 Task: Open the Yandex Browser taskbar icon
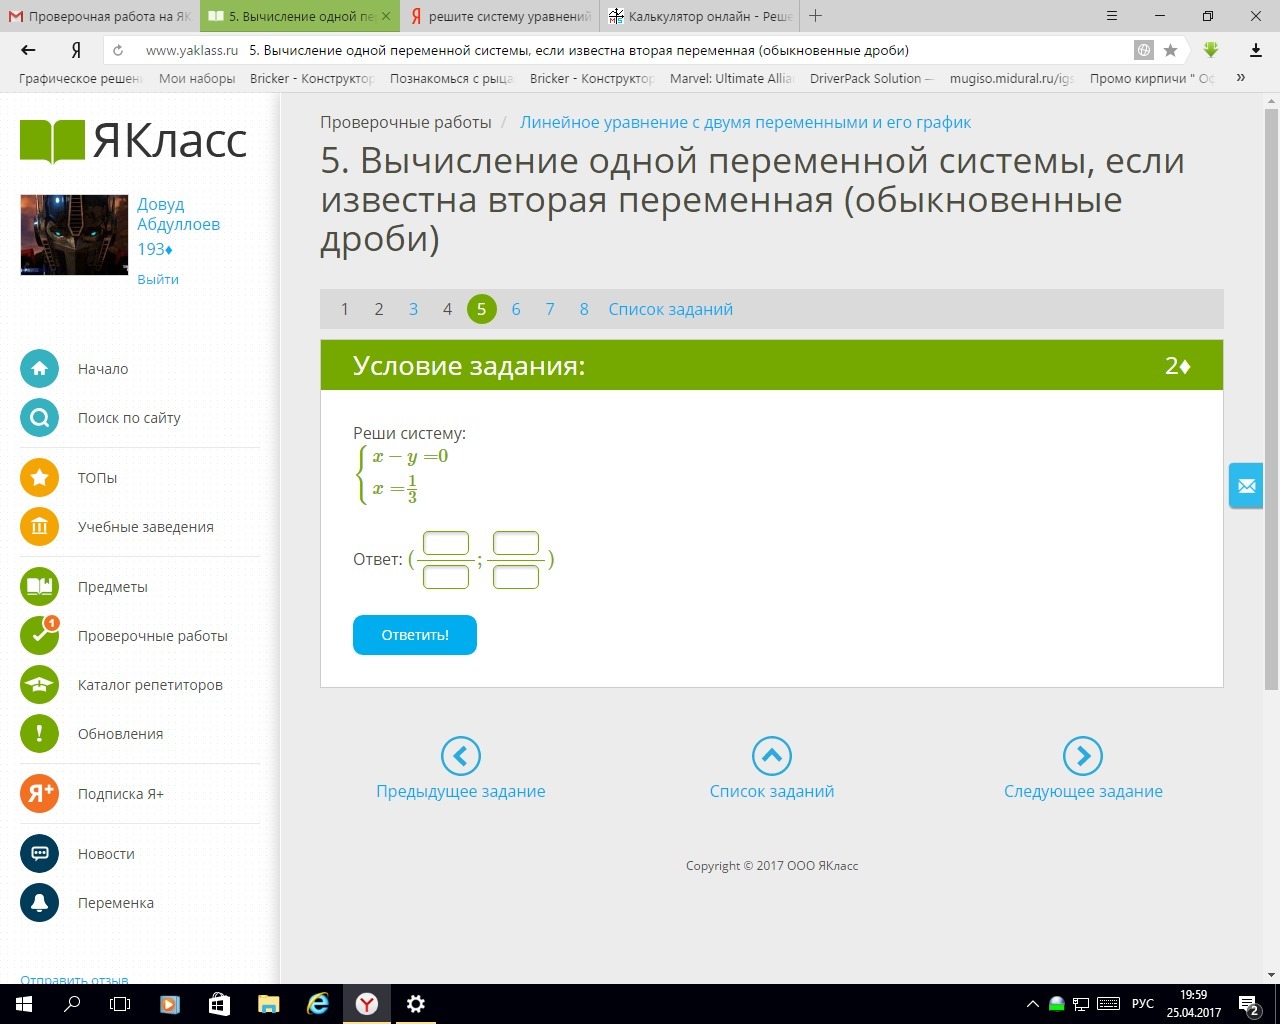[367, 1004]
